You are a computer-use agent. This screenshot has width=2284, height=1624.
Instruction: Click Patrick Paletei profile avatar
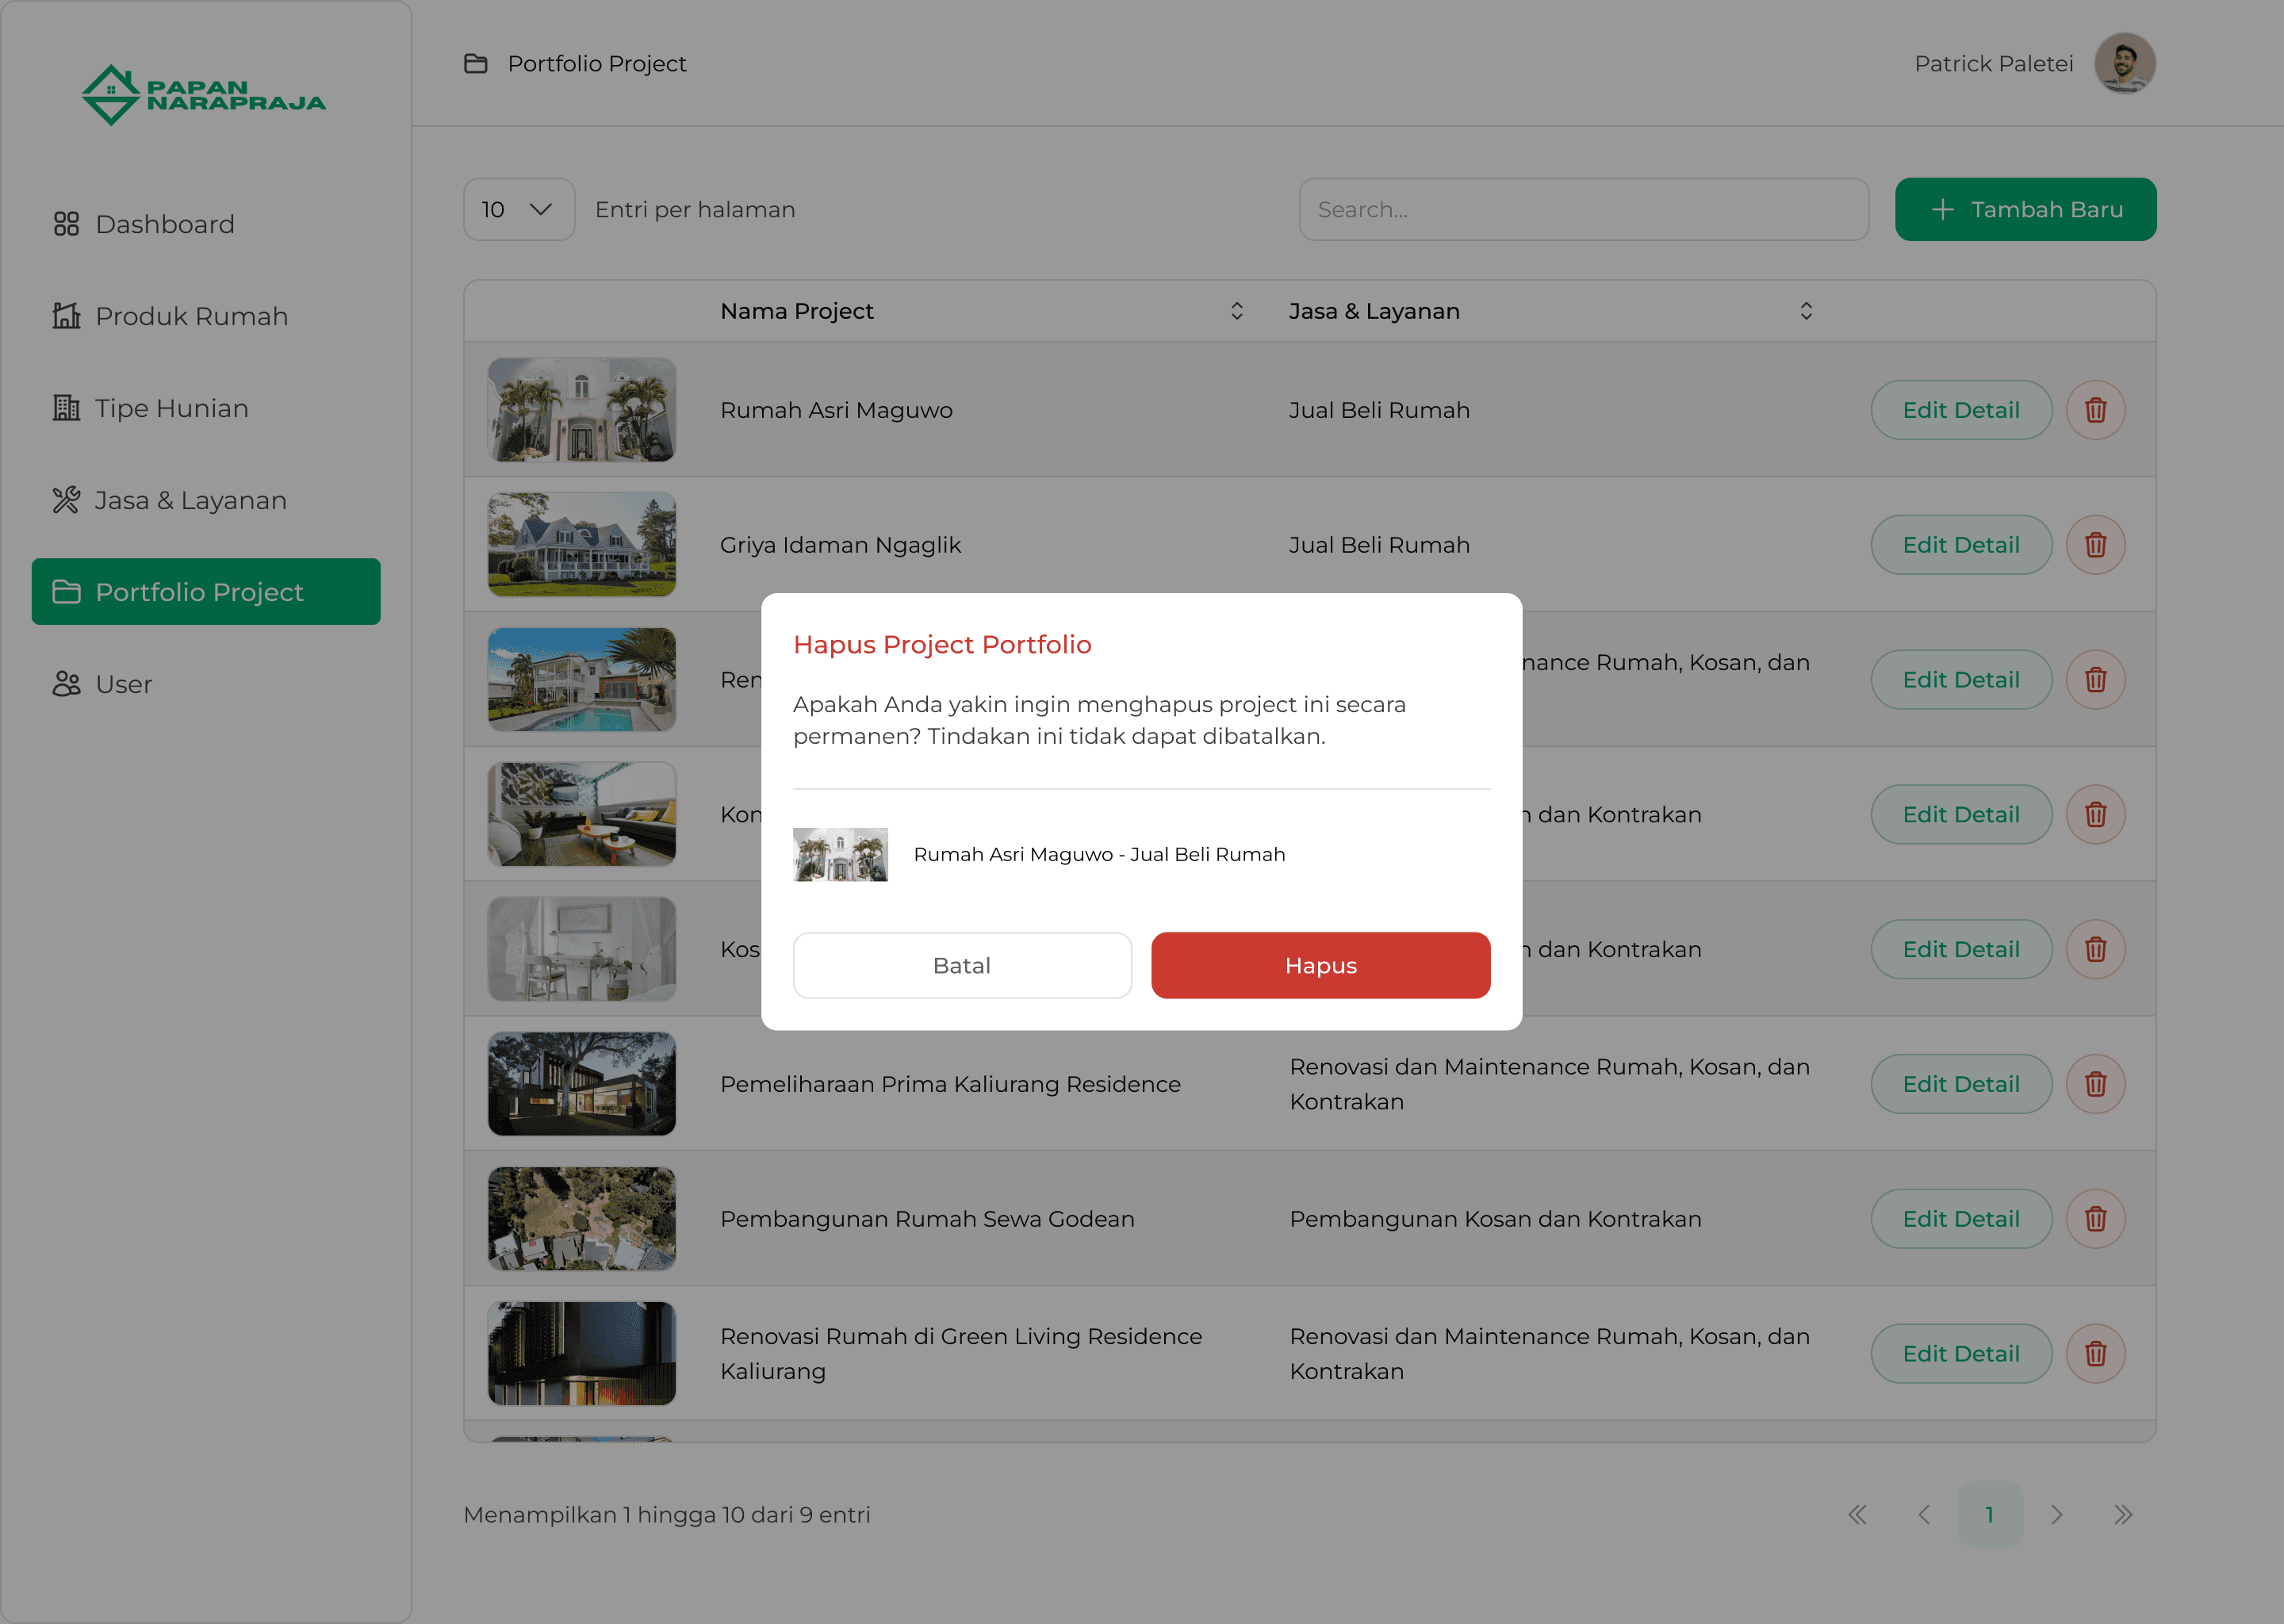pos(2124,64)
